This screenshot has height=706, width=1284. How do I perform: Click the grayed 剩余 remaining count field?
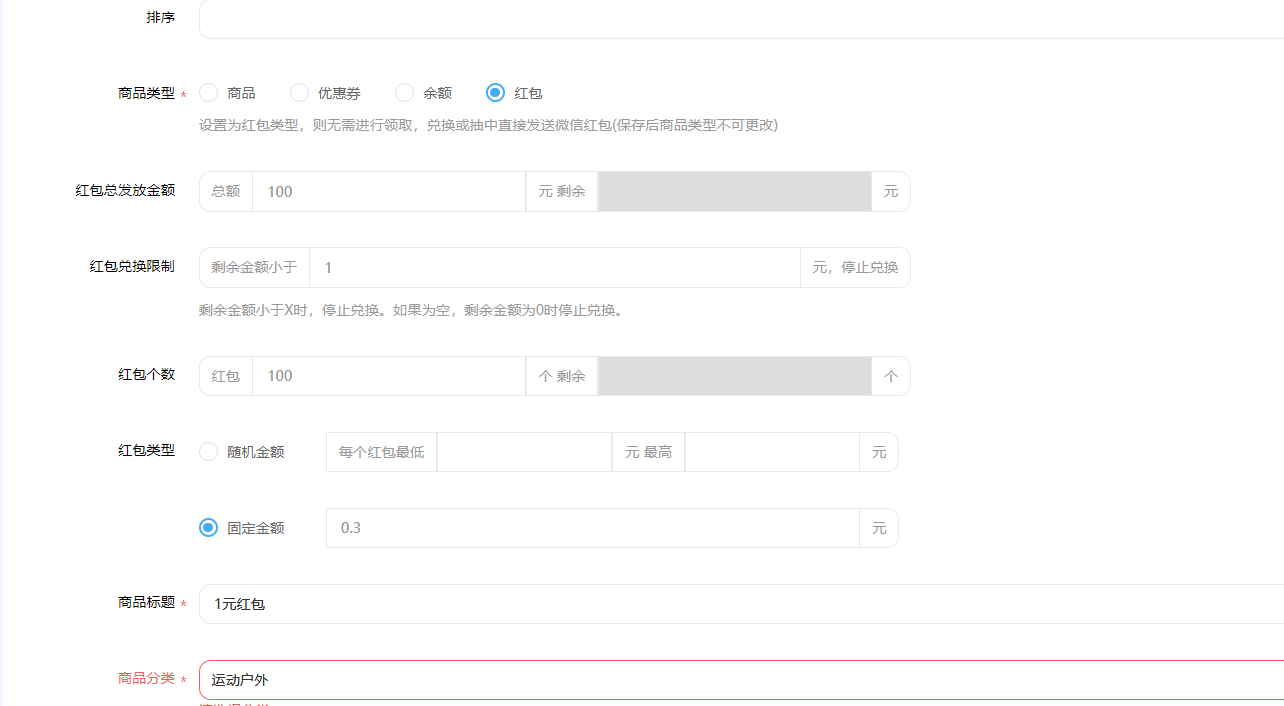point(733,375)
